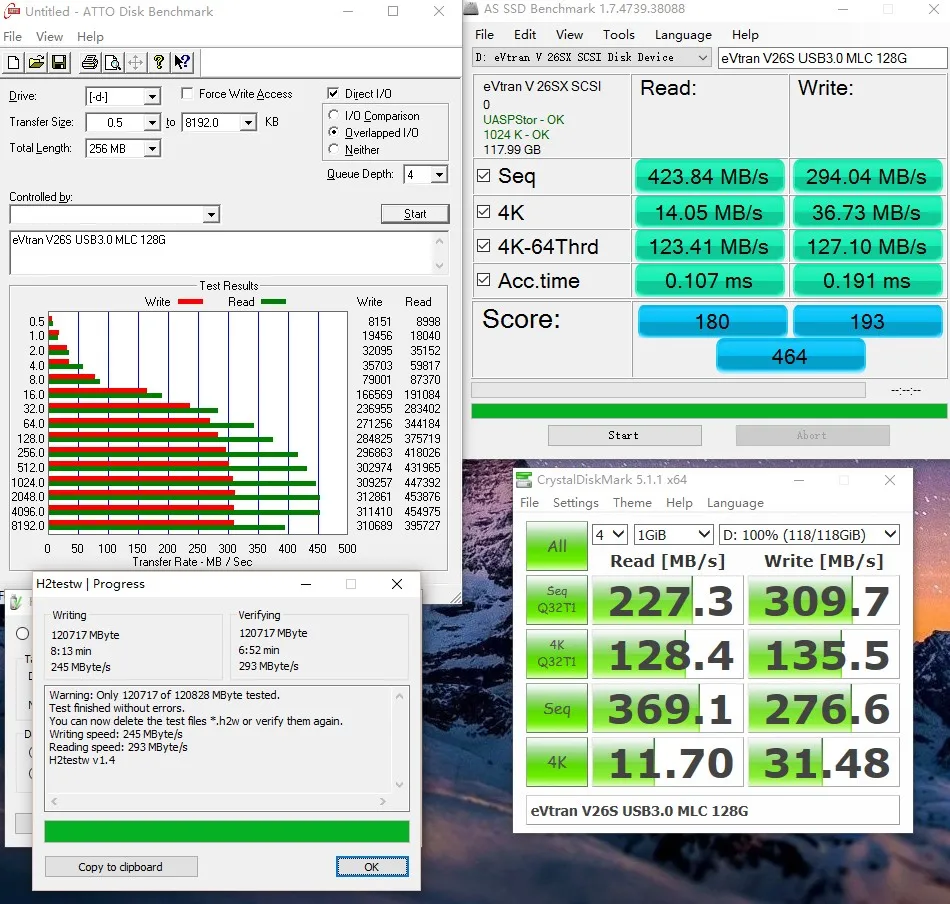
Task: Open the Transfer Size end dropdown 8192.0
Action: coord(248,122)
